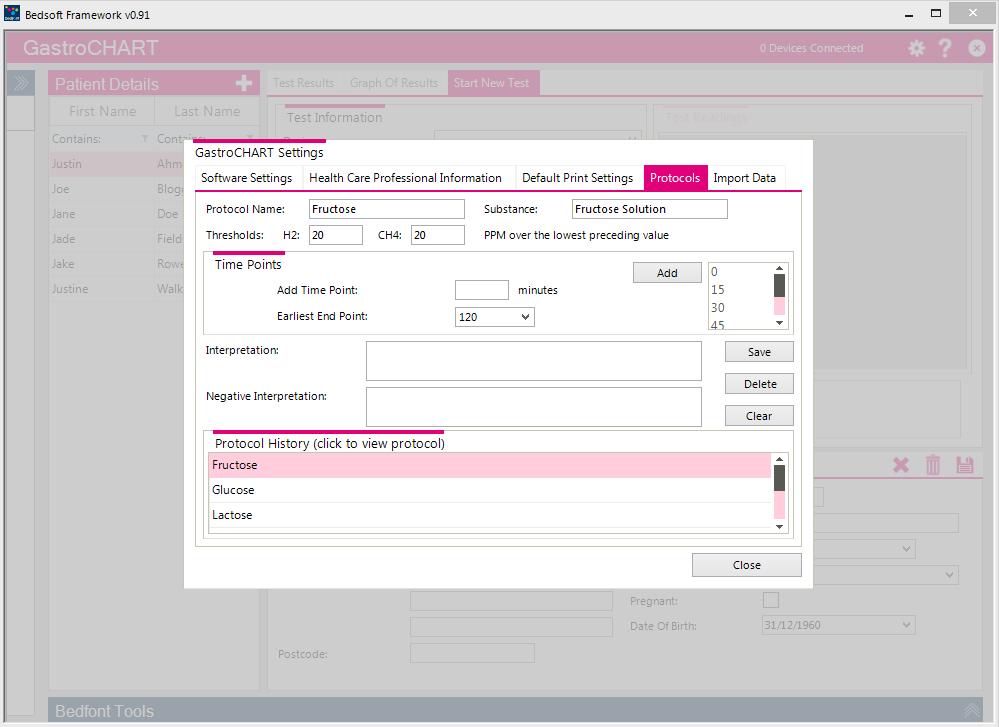This screenshot has width=999, height=727.
Task: Click the floppy disk save icon
Action: click(x=965, y=464)
